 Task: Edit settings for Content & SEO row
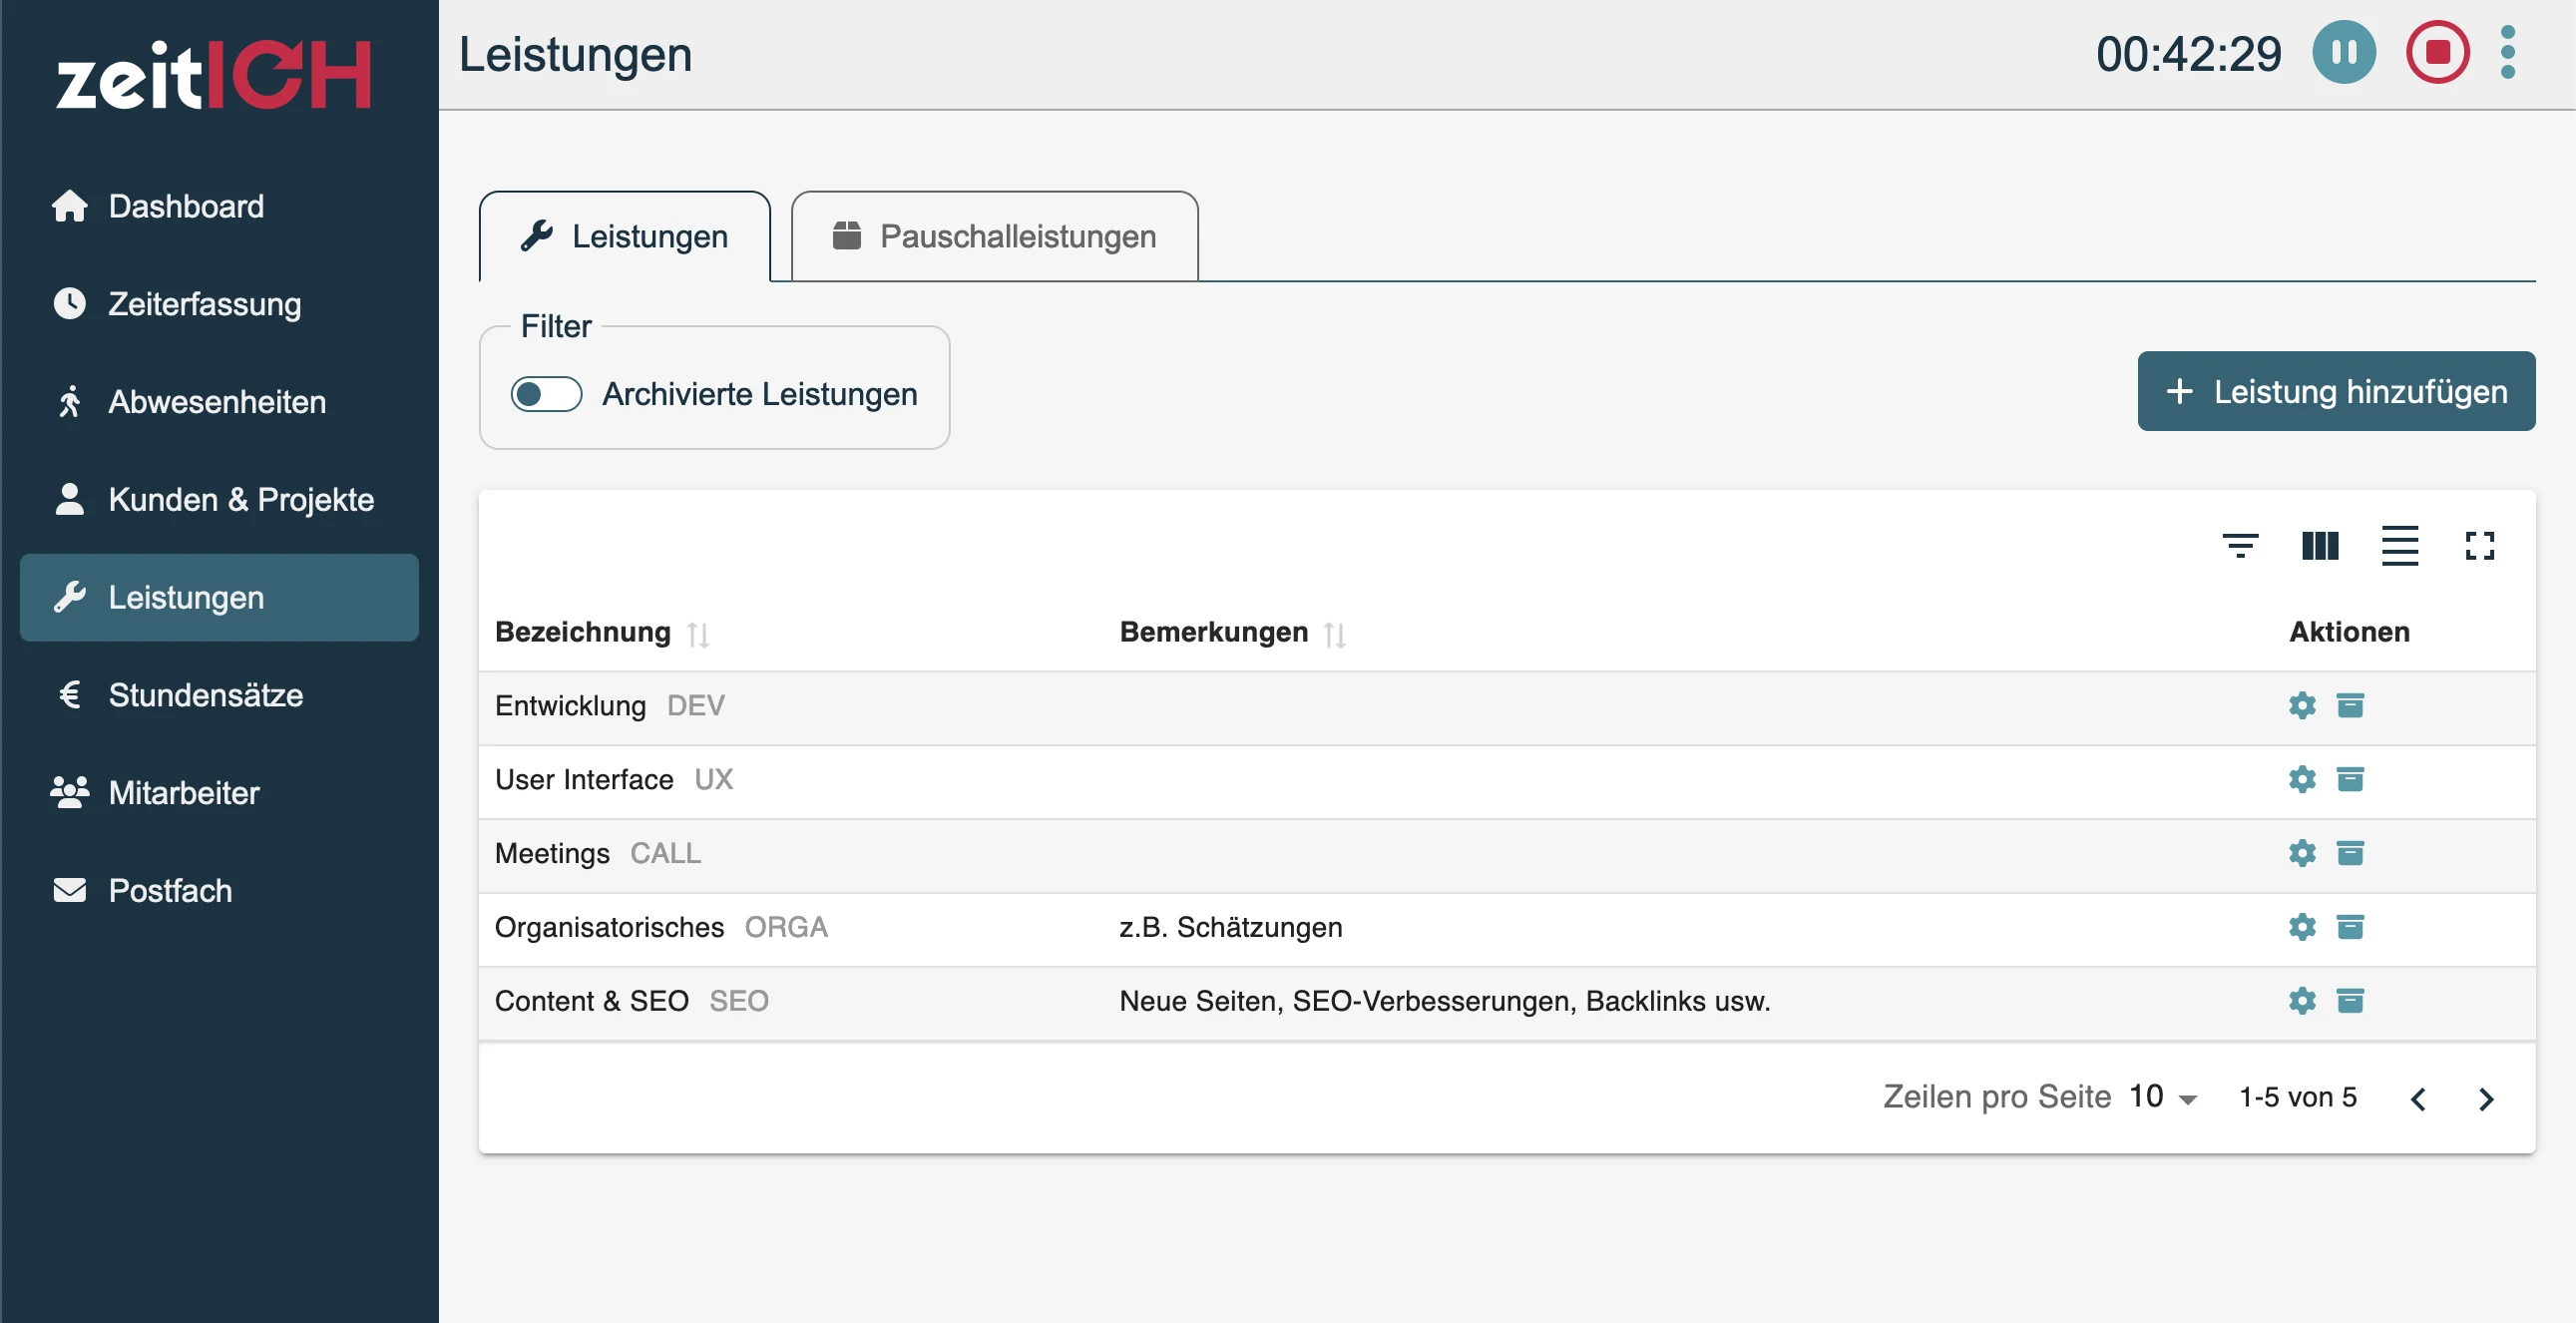[2302, 1002]
